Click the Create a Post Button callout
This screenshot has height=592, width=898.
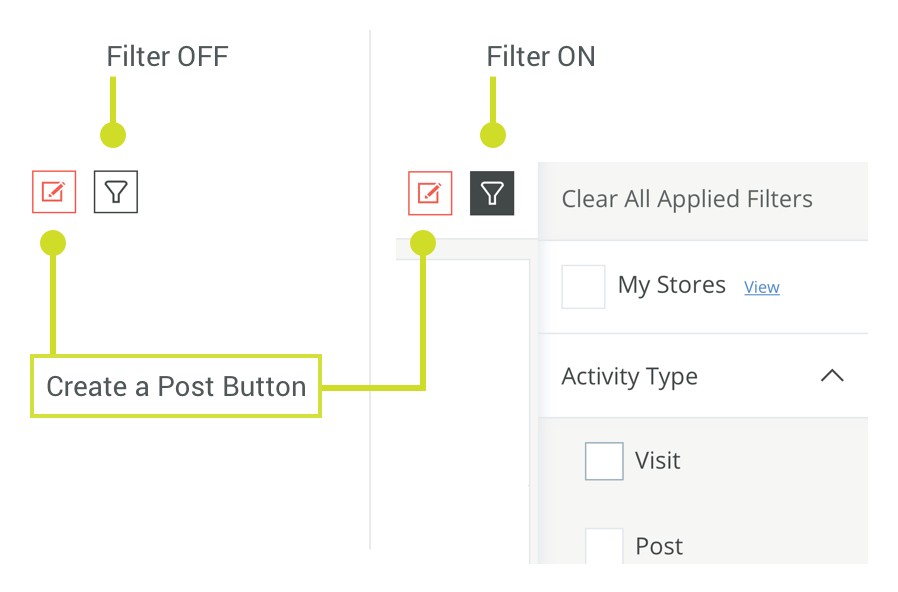point(176,386)
